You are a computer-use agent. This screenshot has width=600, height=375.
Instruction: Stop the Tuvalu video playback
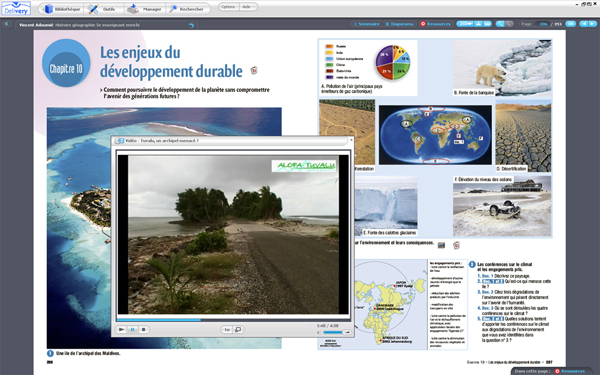143,329
